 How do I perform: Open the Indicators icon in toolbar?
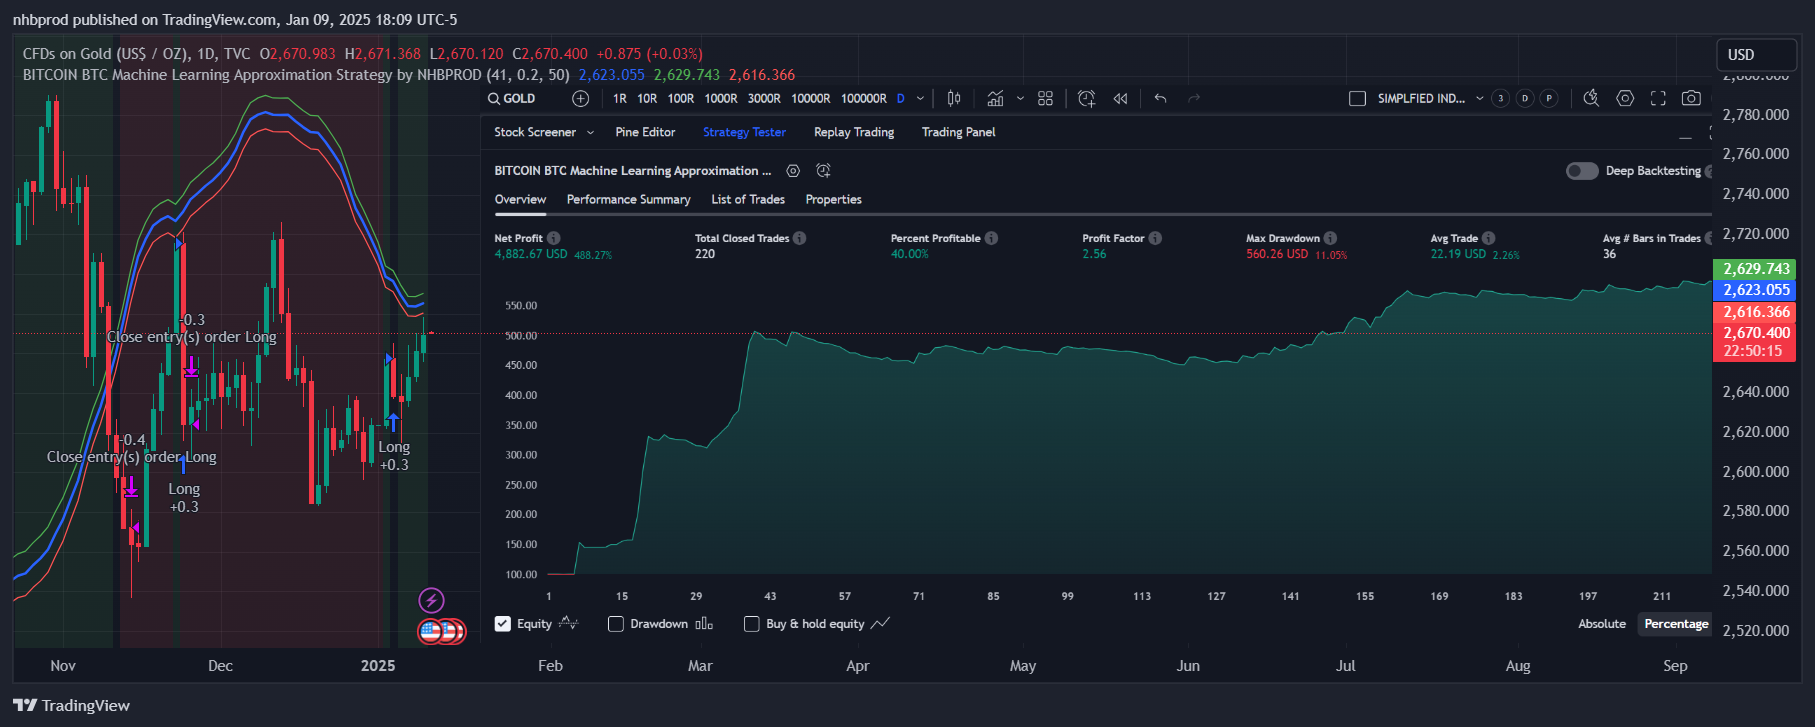point(995,98)
